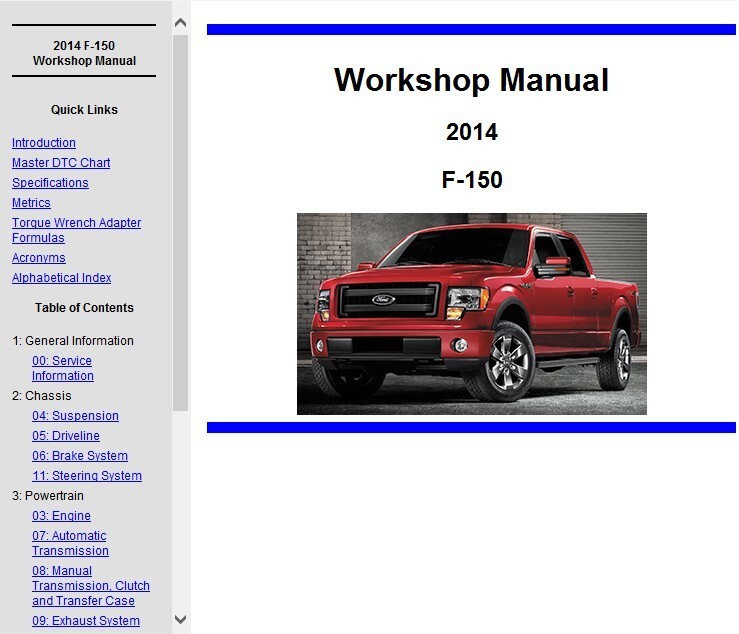The image size is (739, 634).
Task: Open Torque Wrench Adapter Formulas link
Action: point(76,230)
